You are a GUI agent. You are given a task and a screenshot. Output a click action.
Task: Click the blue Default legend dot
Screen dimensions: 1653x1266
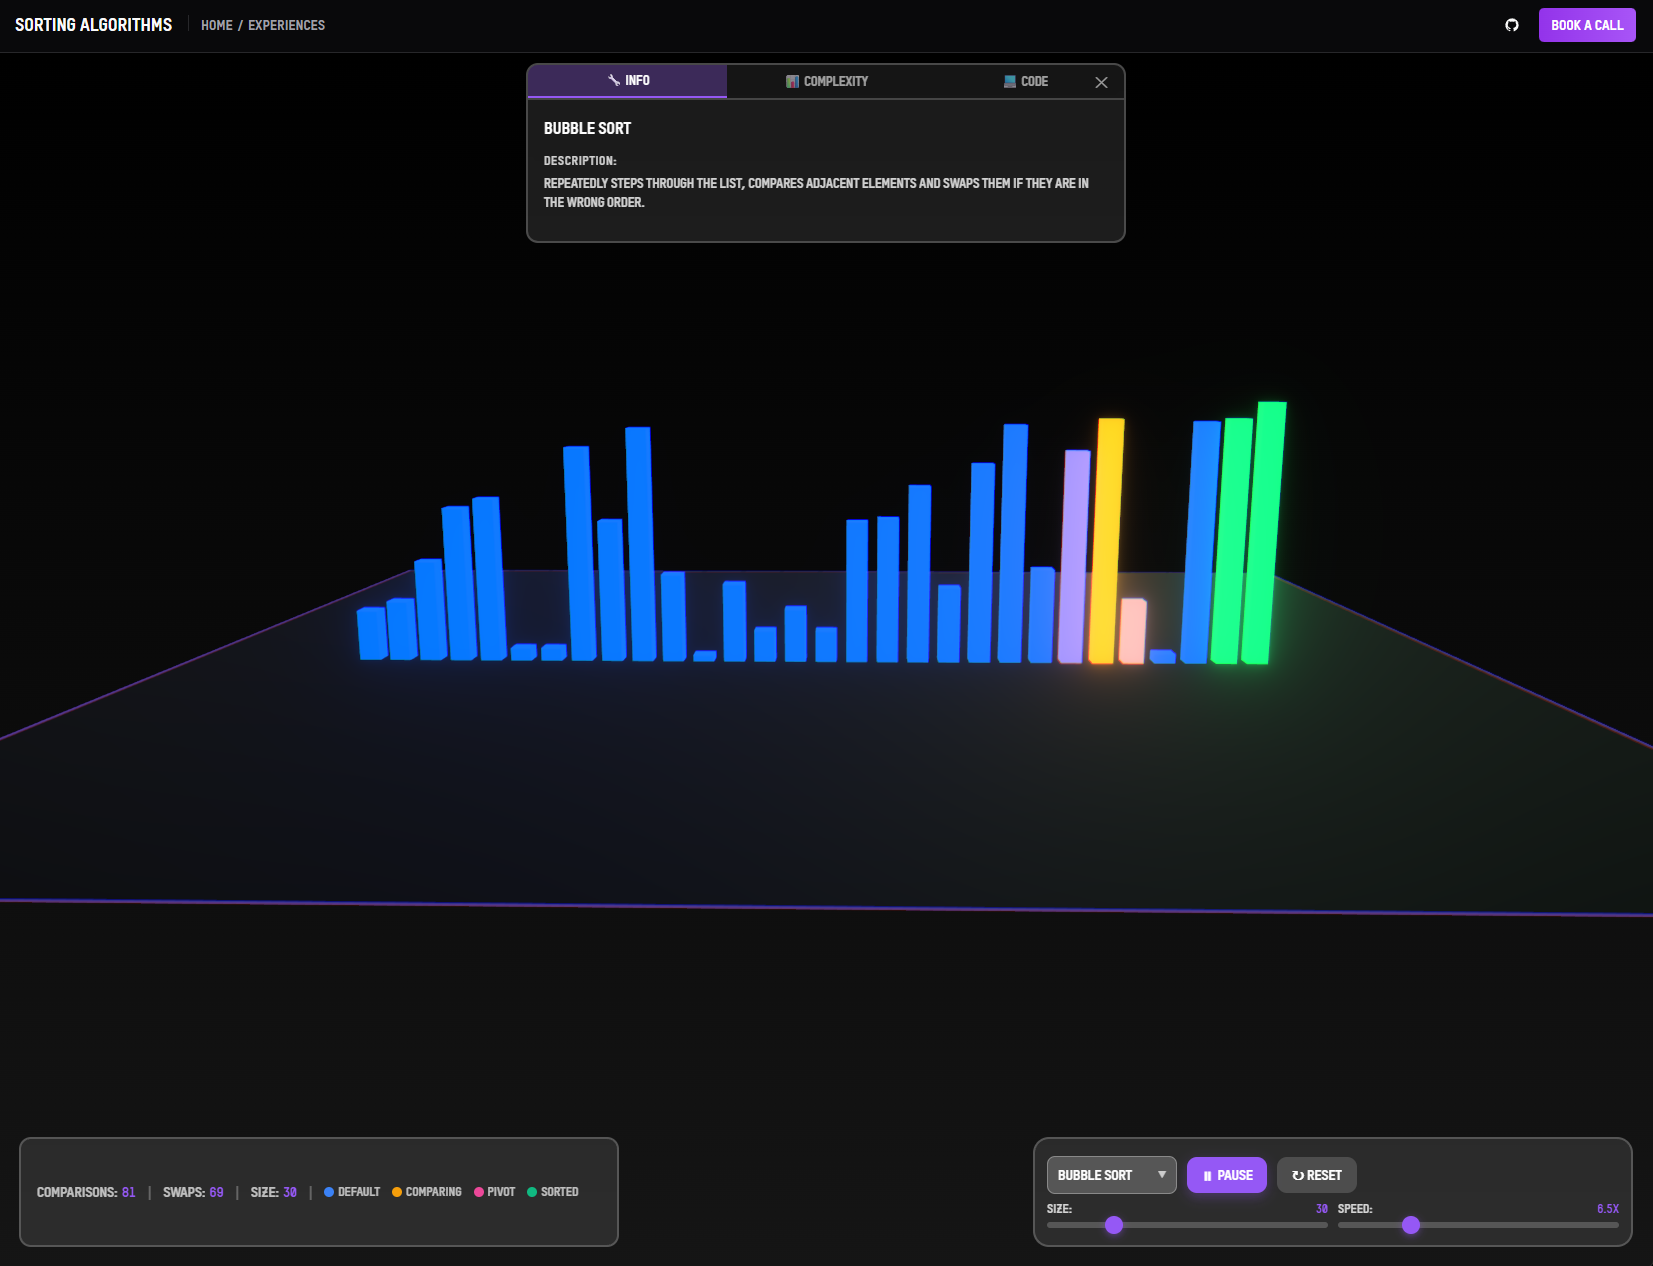coord(329,1192)
